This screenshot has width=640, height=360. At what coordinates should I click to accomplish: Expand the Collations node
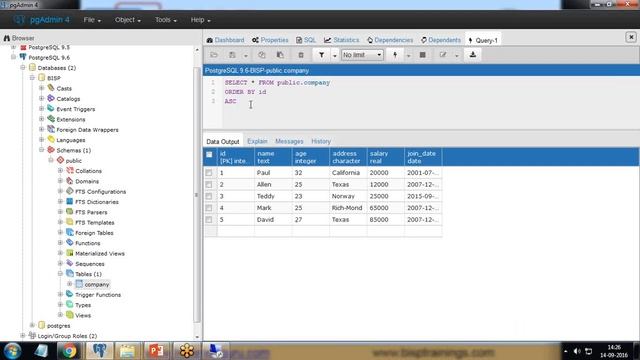click(60, 171)
